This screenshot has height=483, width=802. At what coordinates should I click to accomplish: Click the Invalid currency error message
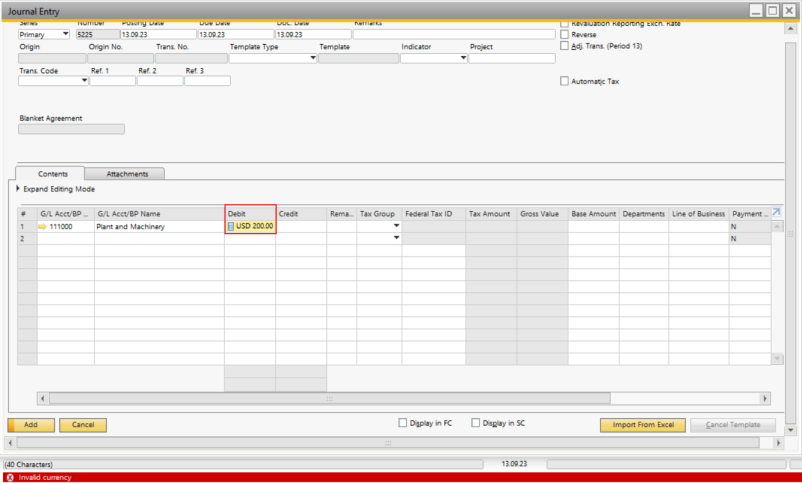[45, 477]
